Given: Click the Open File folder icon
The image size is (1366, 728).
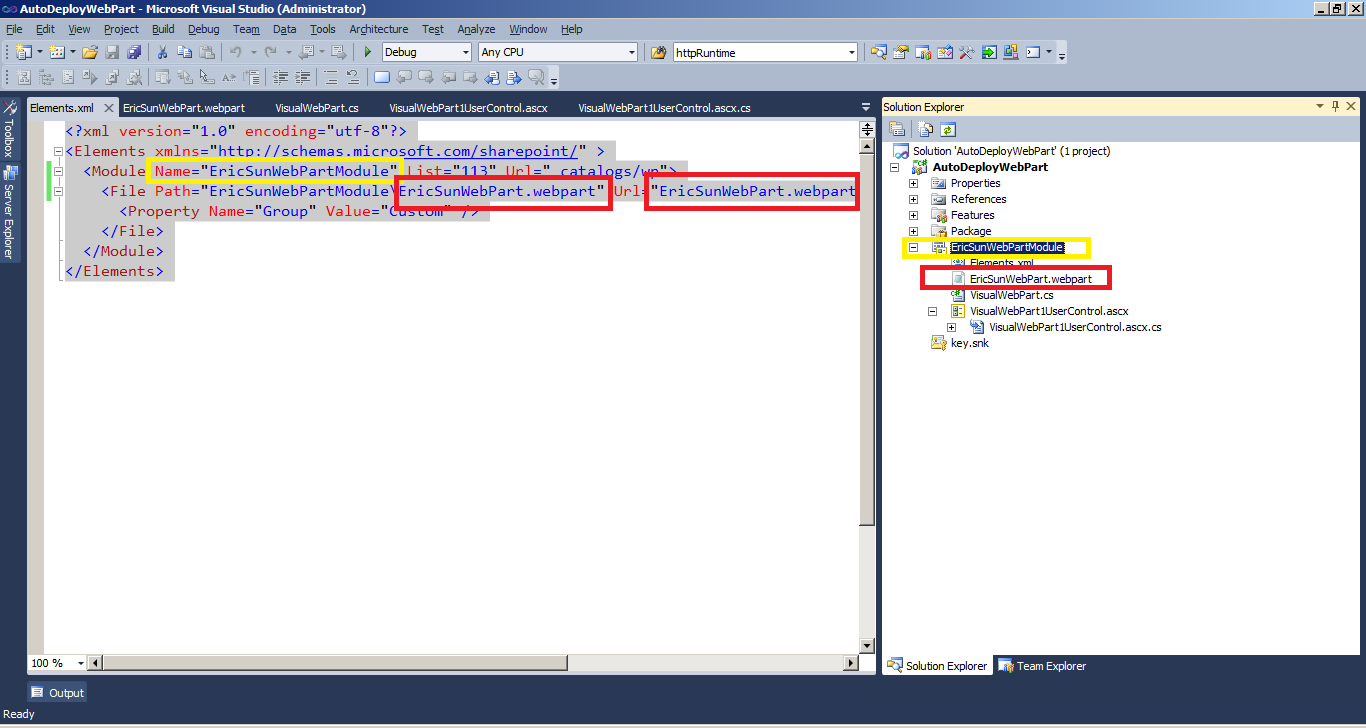Looking at the screenshot, I should click(x=89, y=52).
